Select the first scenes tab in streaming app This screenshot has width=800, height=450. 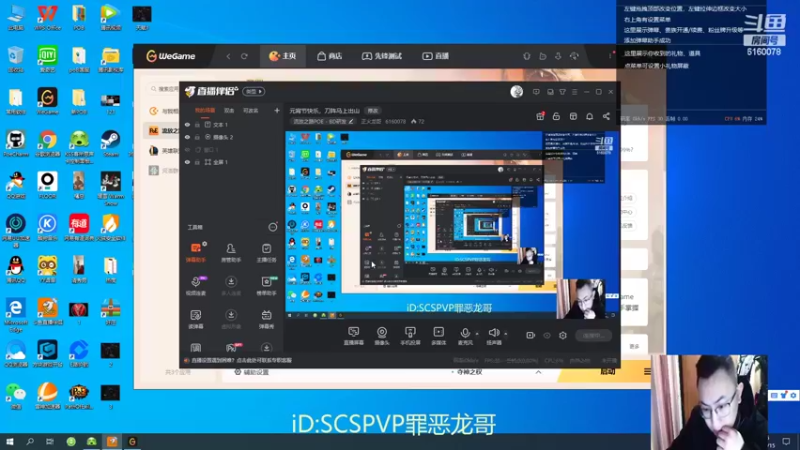point(205,110)
